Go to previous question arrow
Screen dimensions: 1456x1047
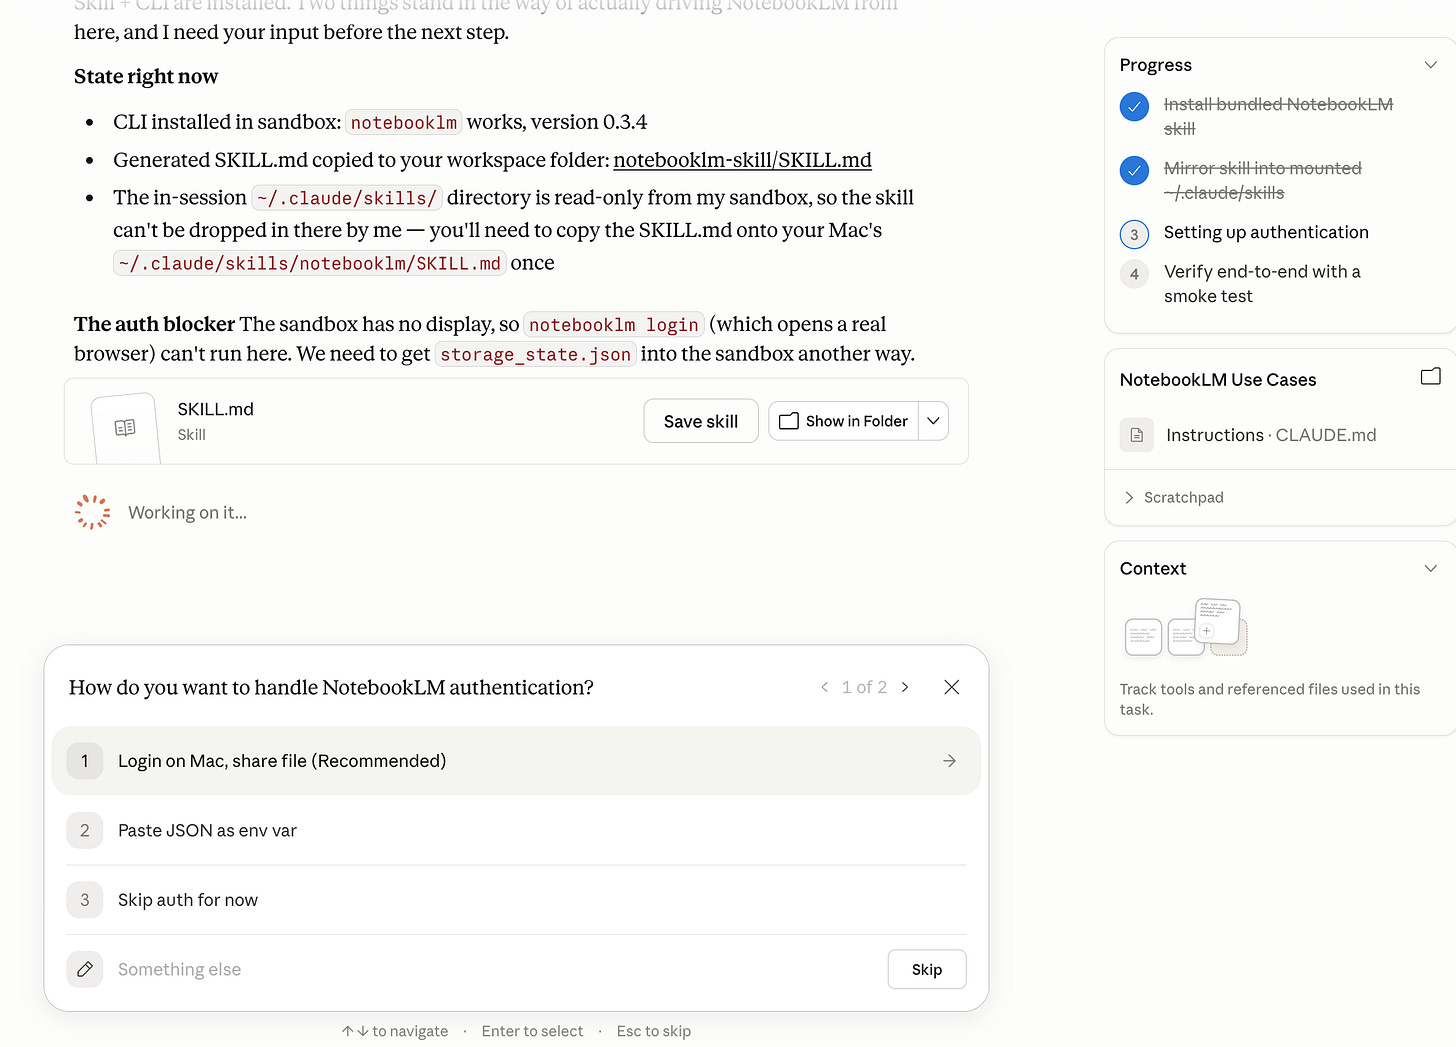click(x=825, y=687)
